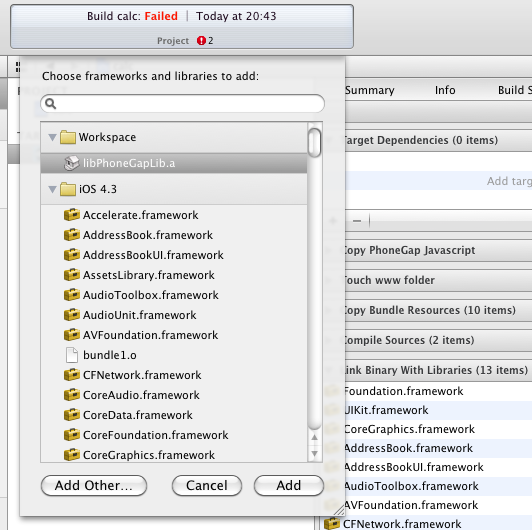This screenshot has width=532, height=530.
Task: Click the AssetsLibrary.framework toolbox icon
Action: point(72,275)
